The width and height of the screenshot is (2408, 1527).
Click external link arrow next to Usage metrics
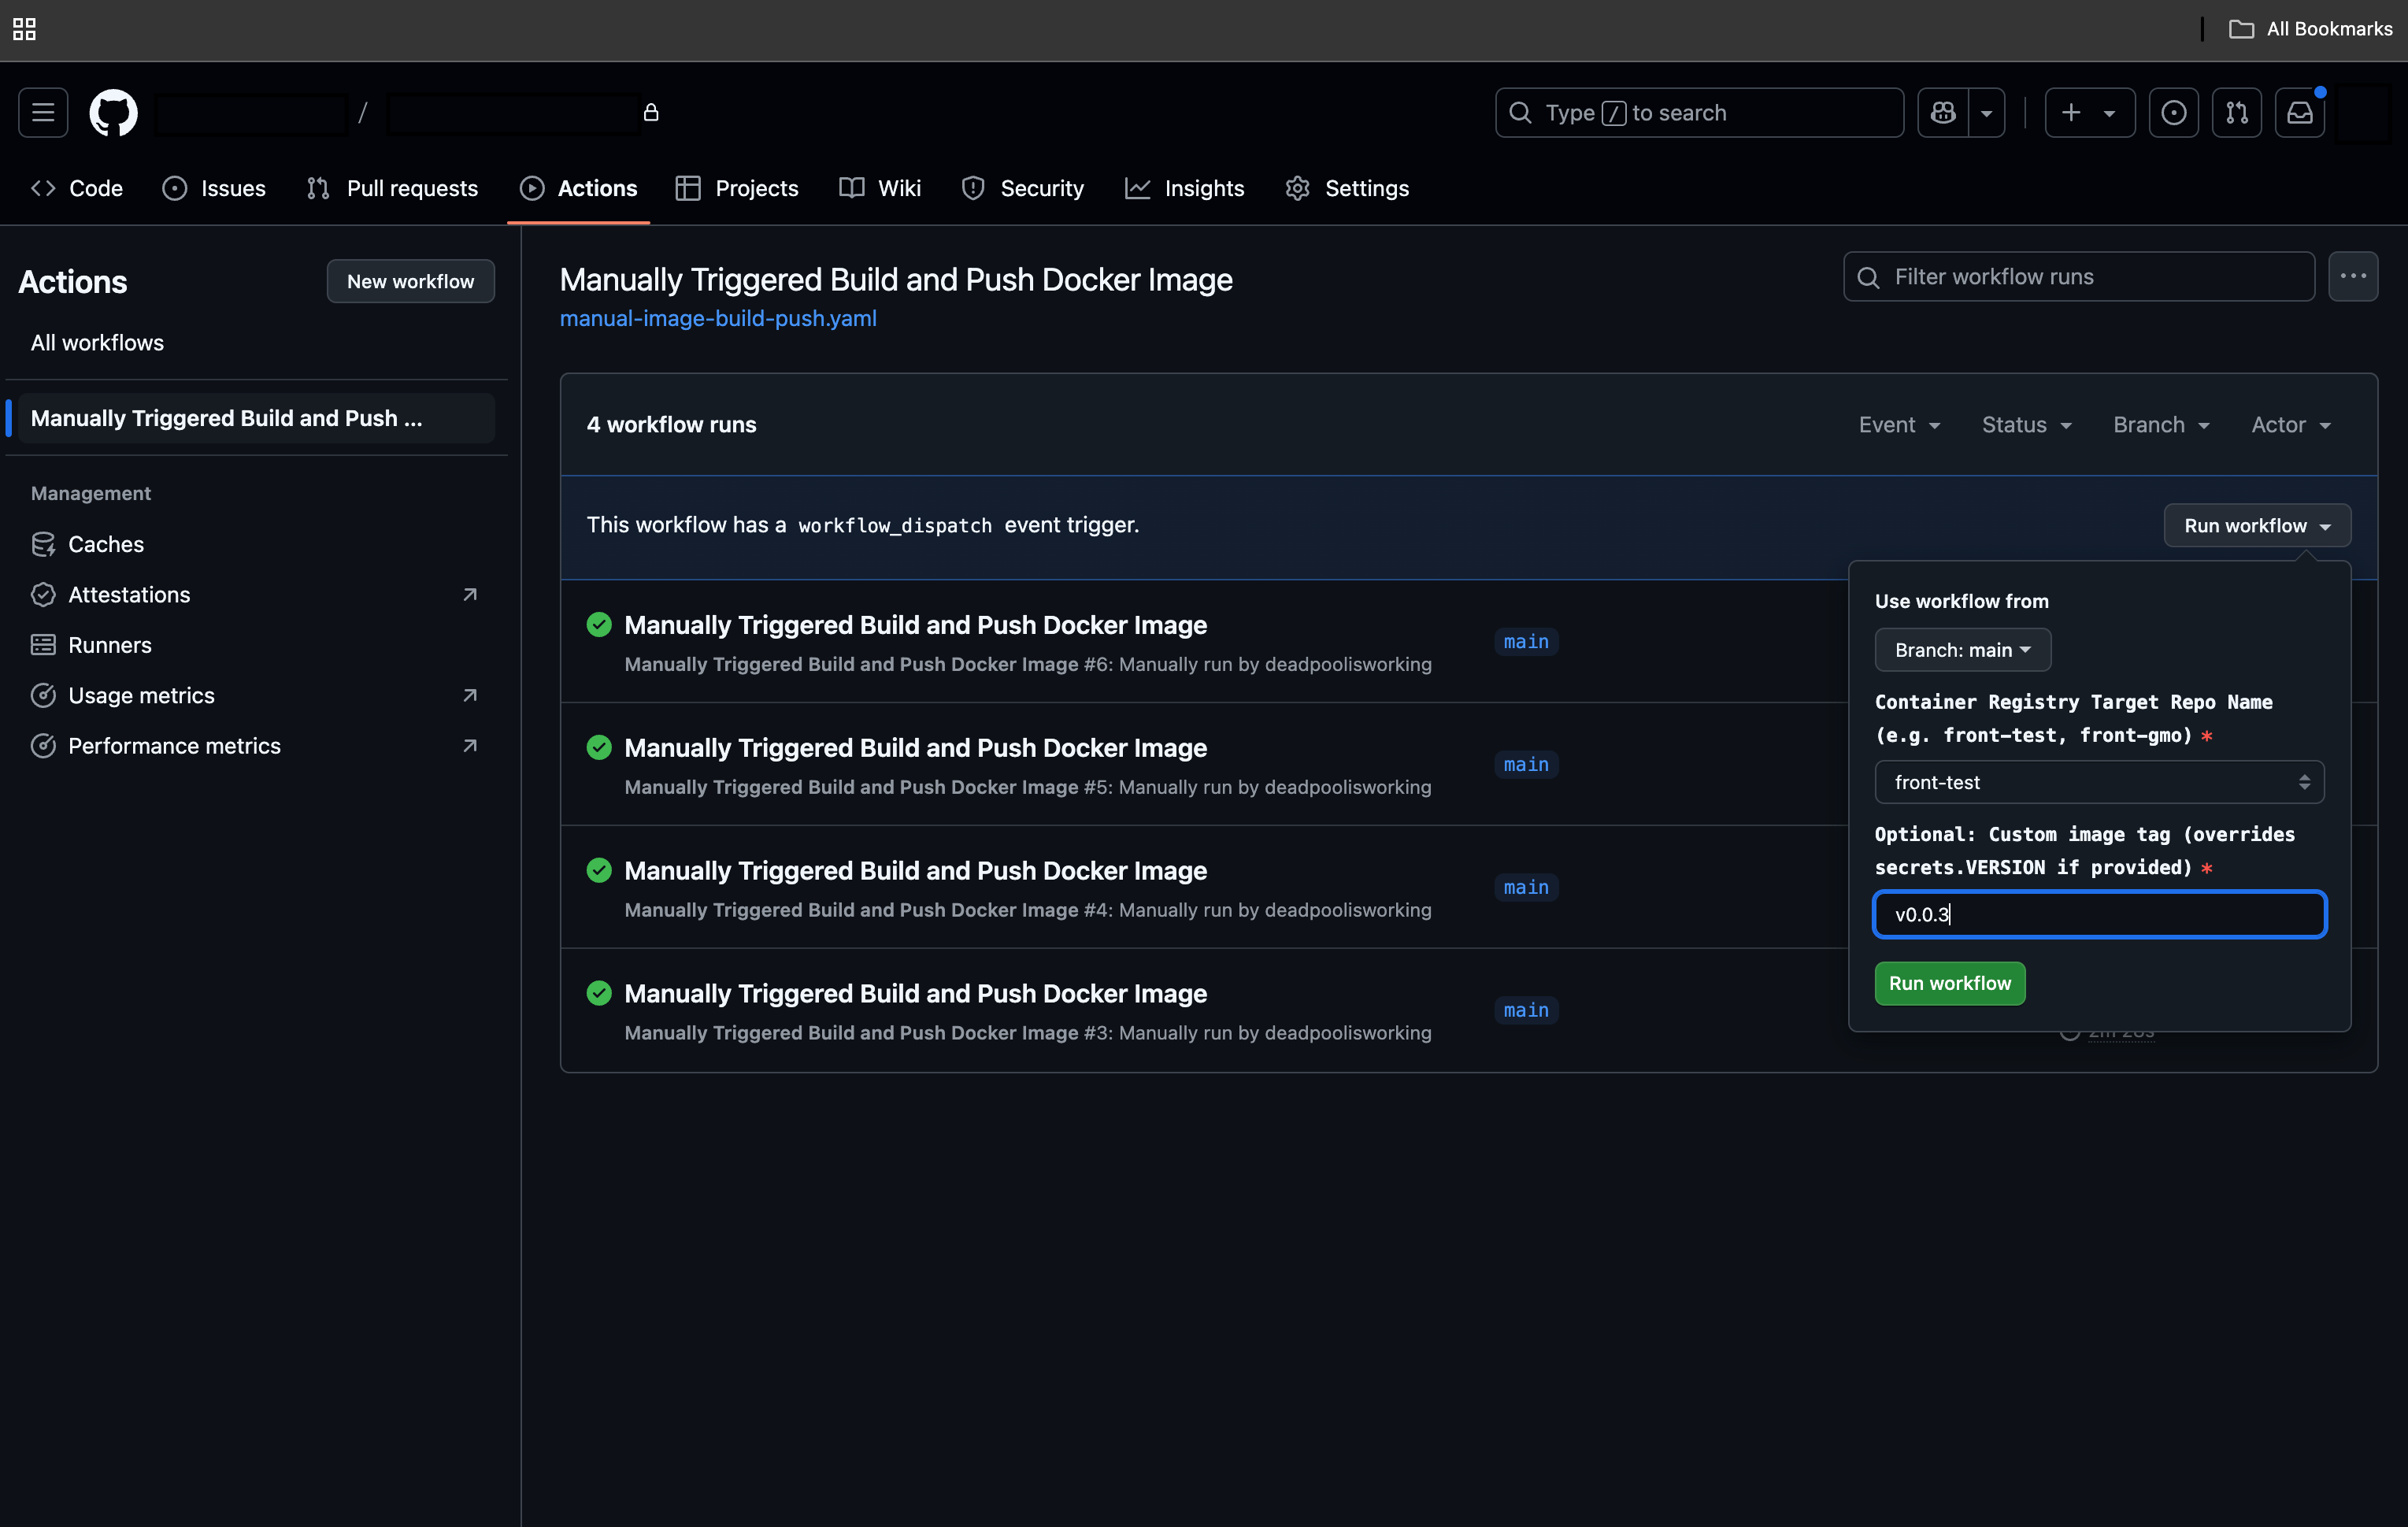(469, 695)
